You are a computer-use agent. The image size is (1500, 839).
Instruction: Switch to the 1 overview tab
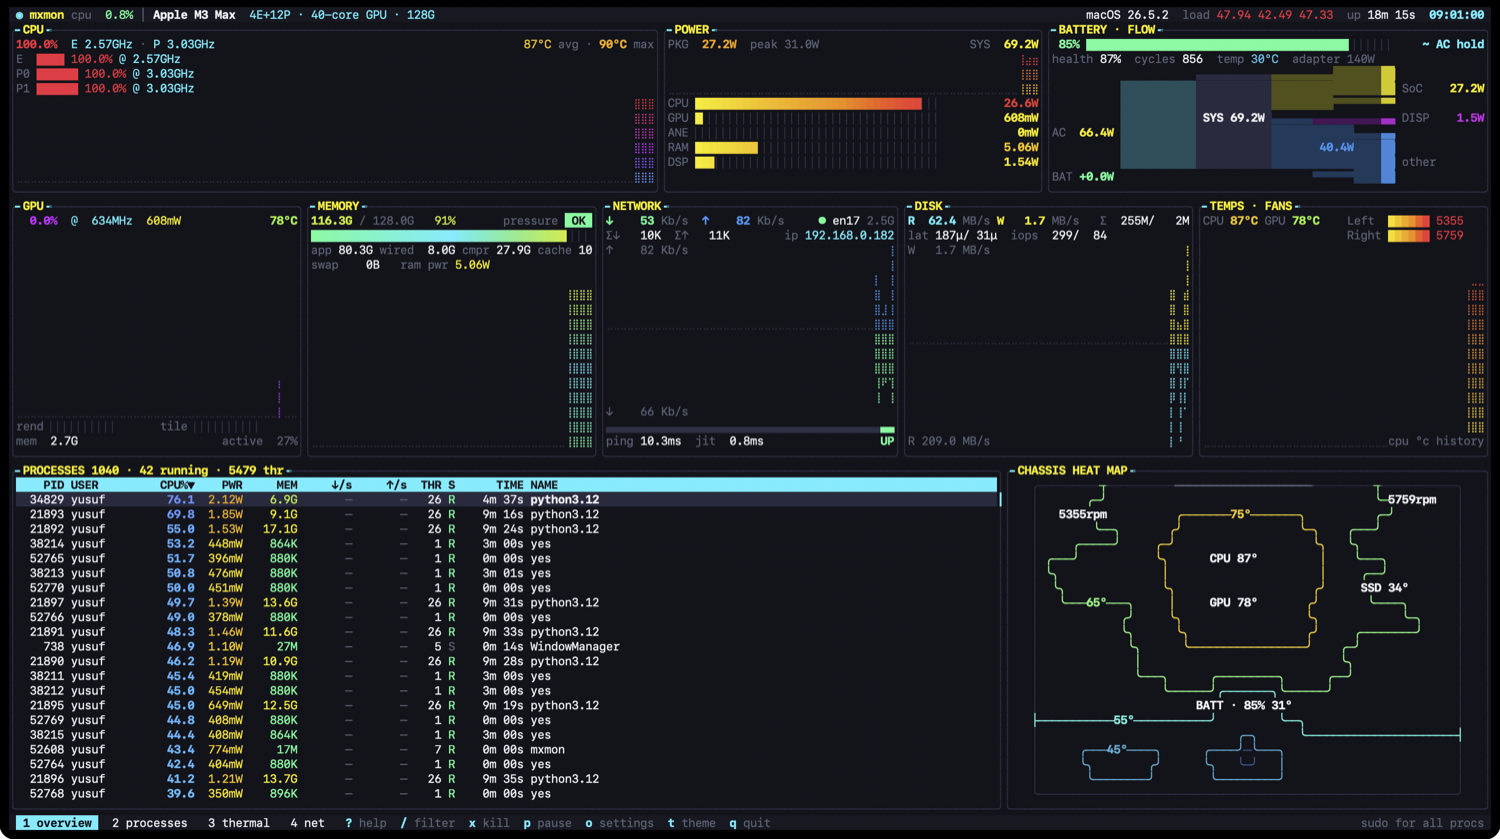tap(57, 823)
